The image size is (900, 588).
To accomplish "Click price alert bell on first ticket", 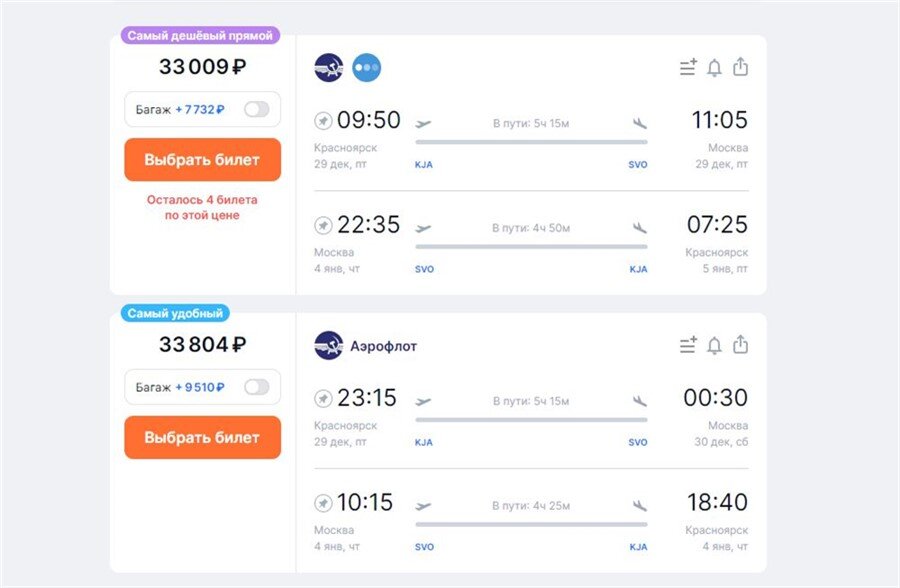I will 714,68.
